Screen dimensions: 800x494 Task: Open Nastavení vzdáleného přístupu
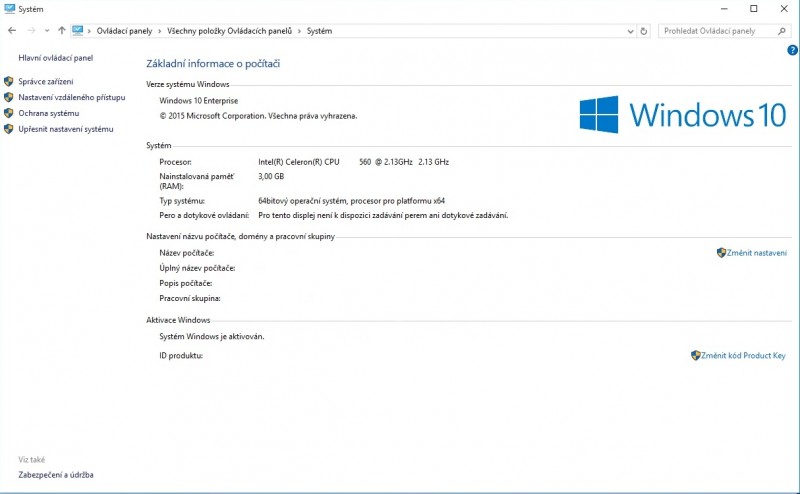click(x=71, y=97)
